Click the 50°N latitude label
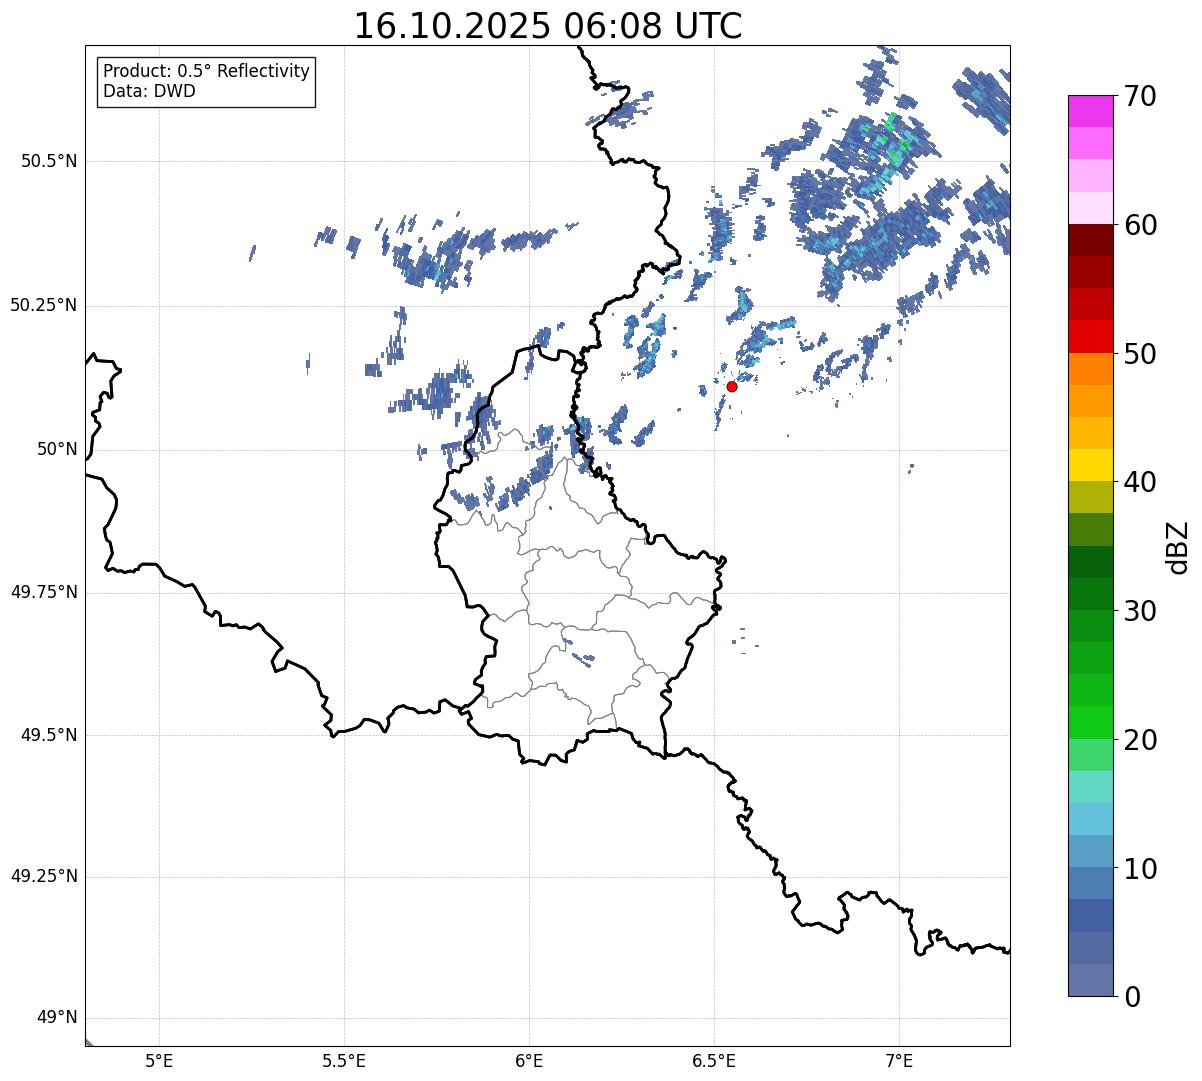 click(x=57, y=450)
